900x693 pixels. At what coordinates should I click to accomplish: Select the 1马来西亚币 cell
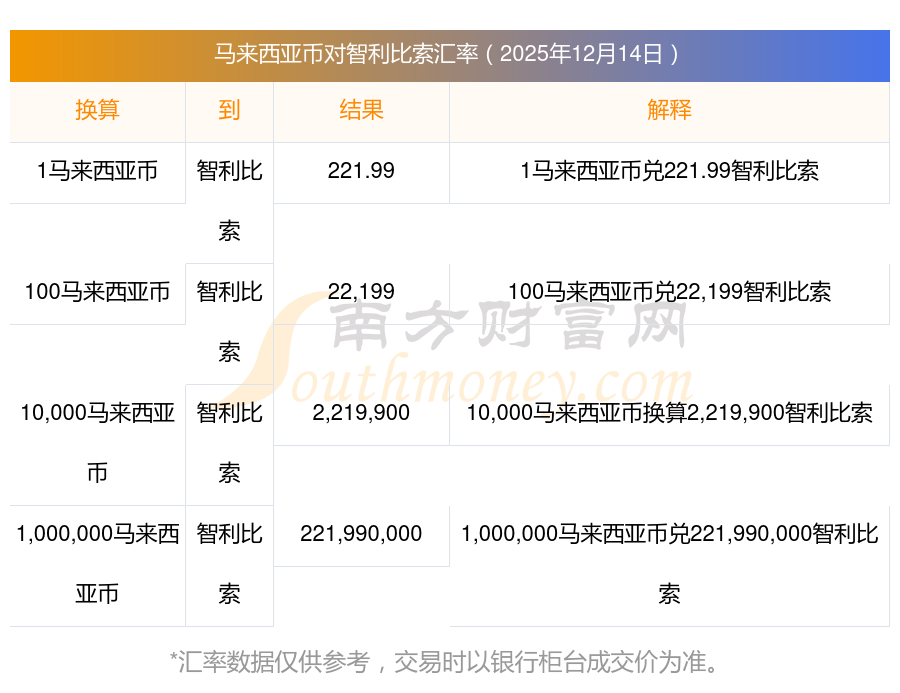pyautogui.click(x=97, y=171)
